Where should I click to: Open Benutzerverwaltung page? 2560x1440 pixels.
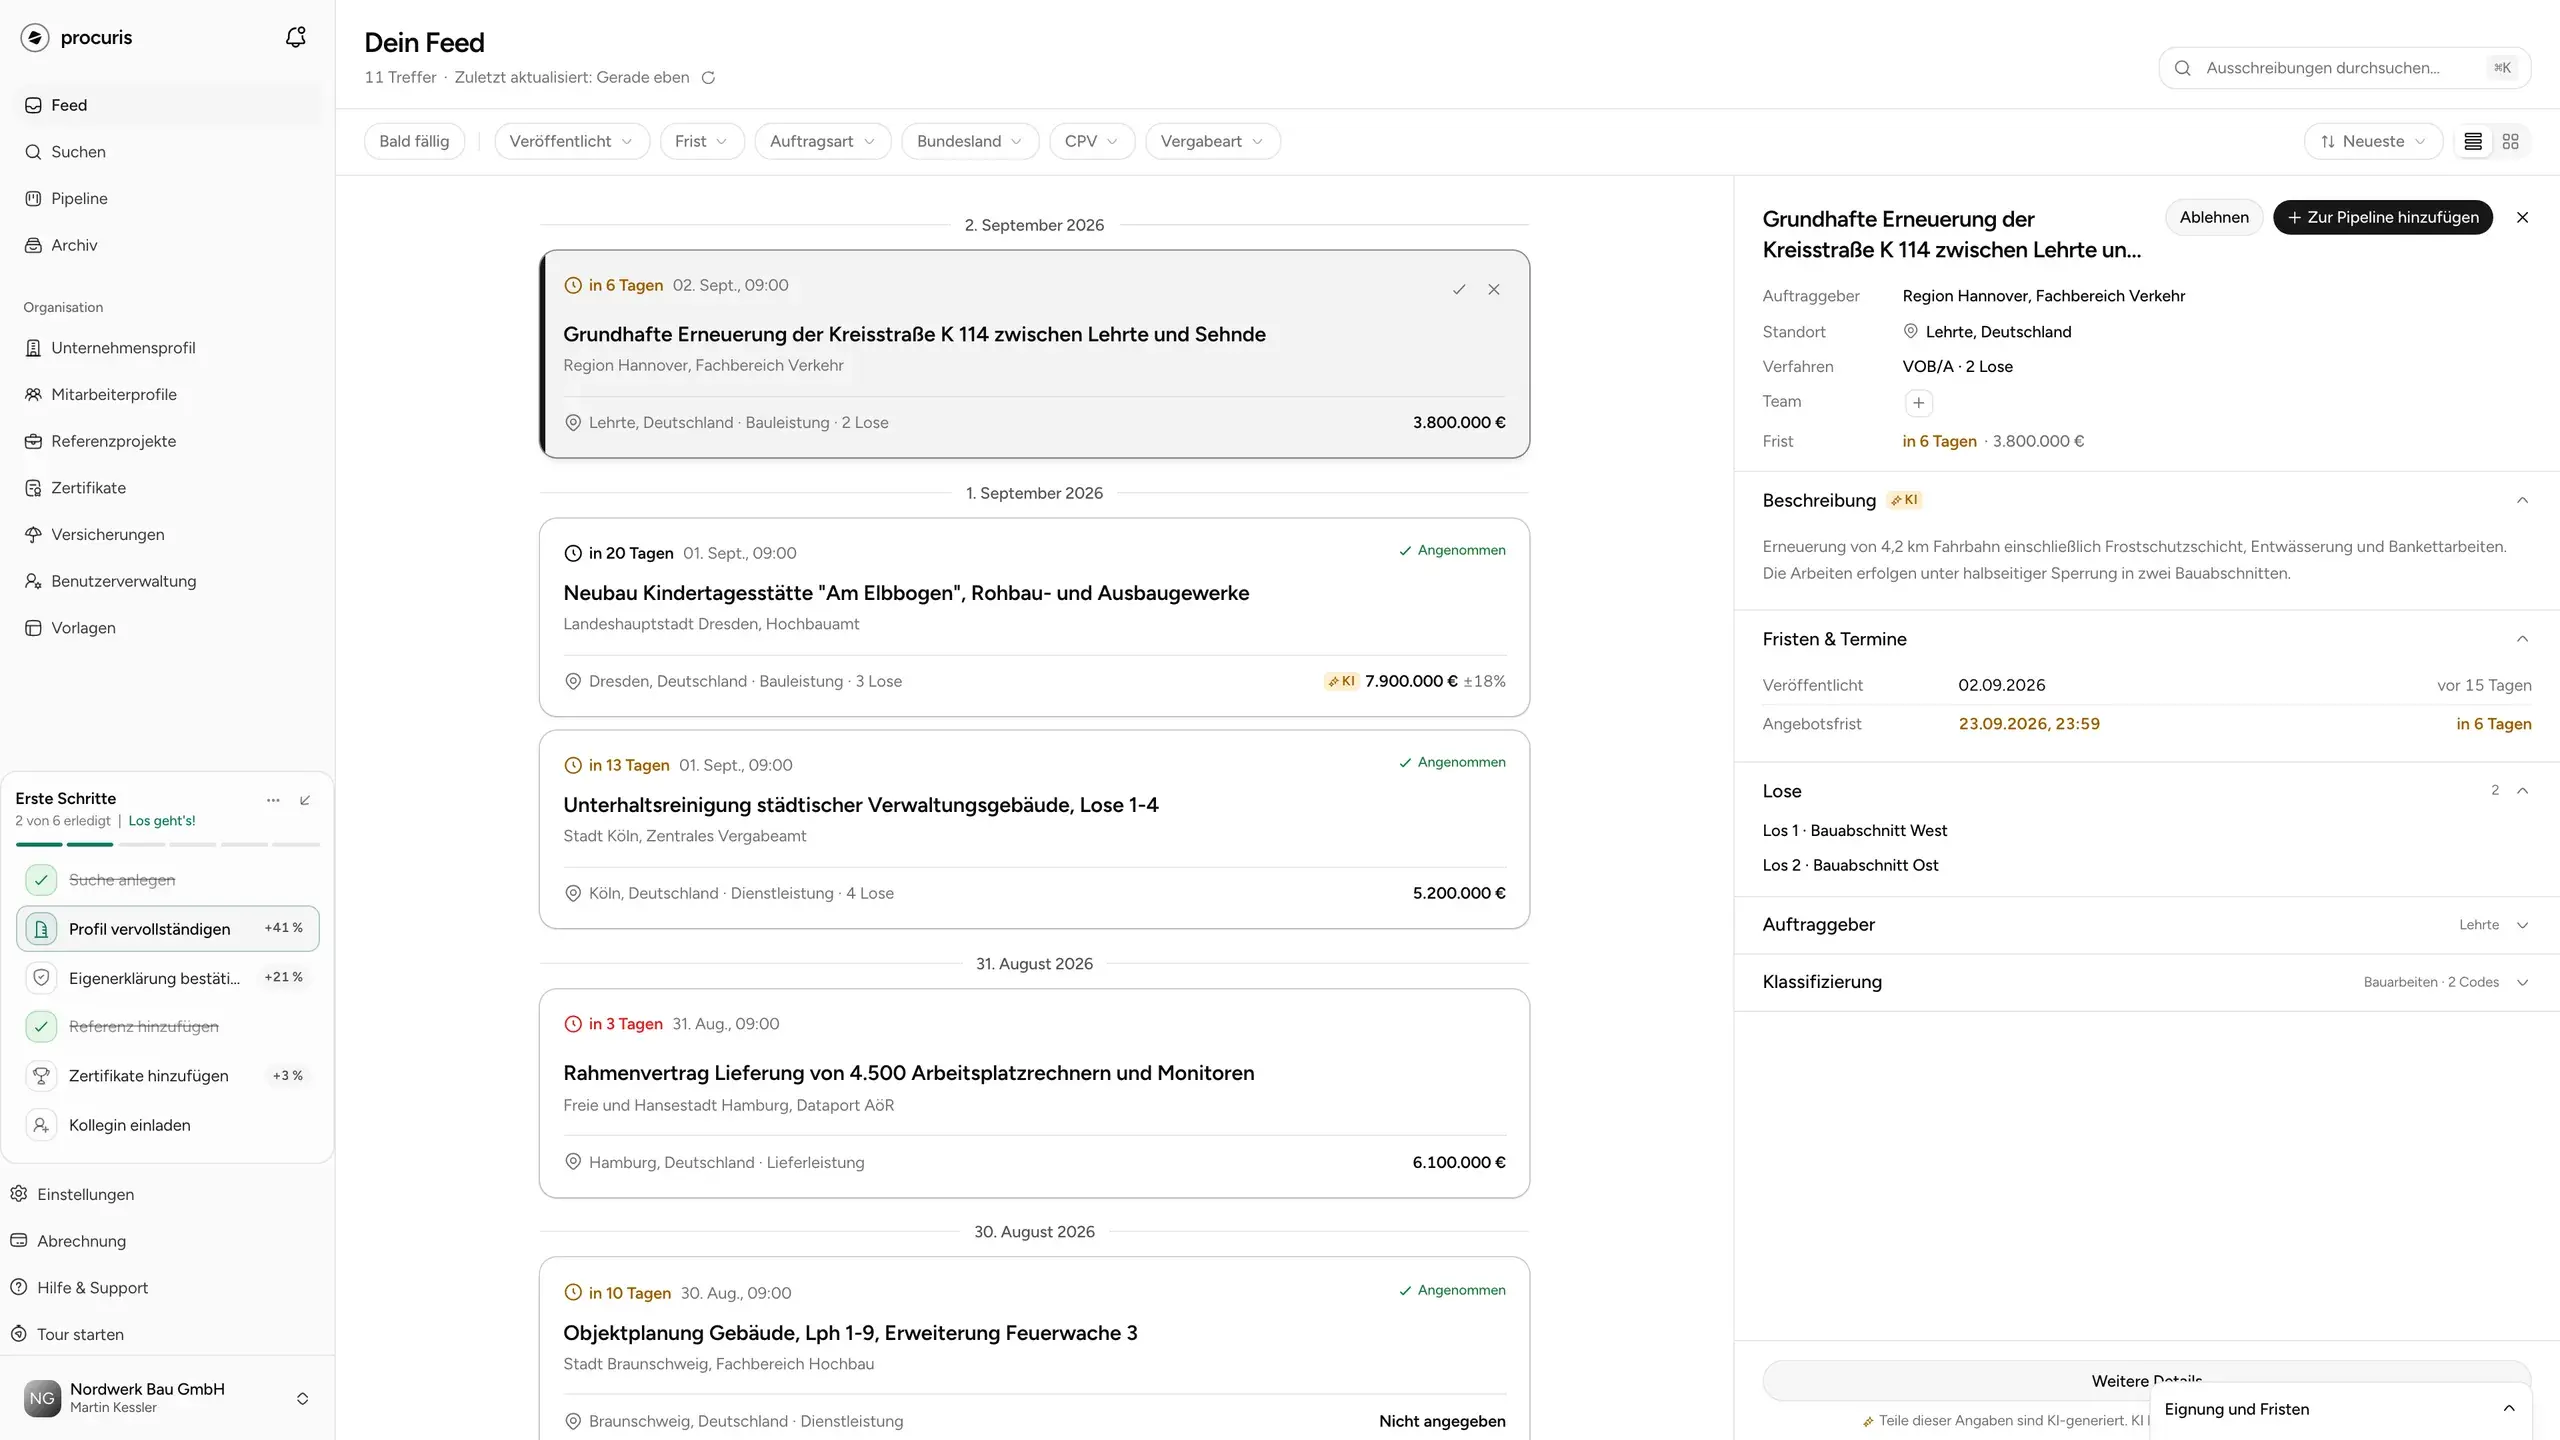point(168,581)
